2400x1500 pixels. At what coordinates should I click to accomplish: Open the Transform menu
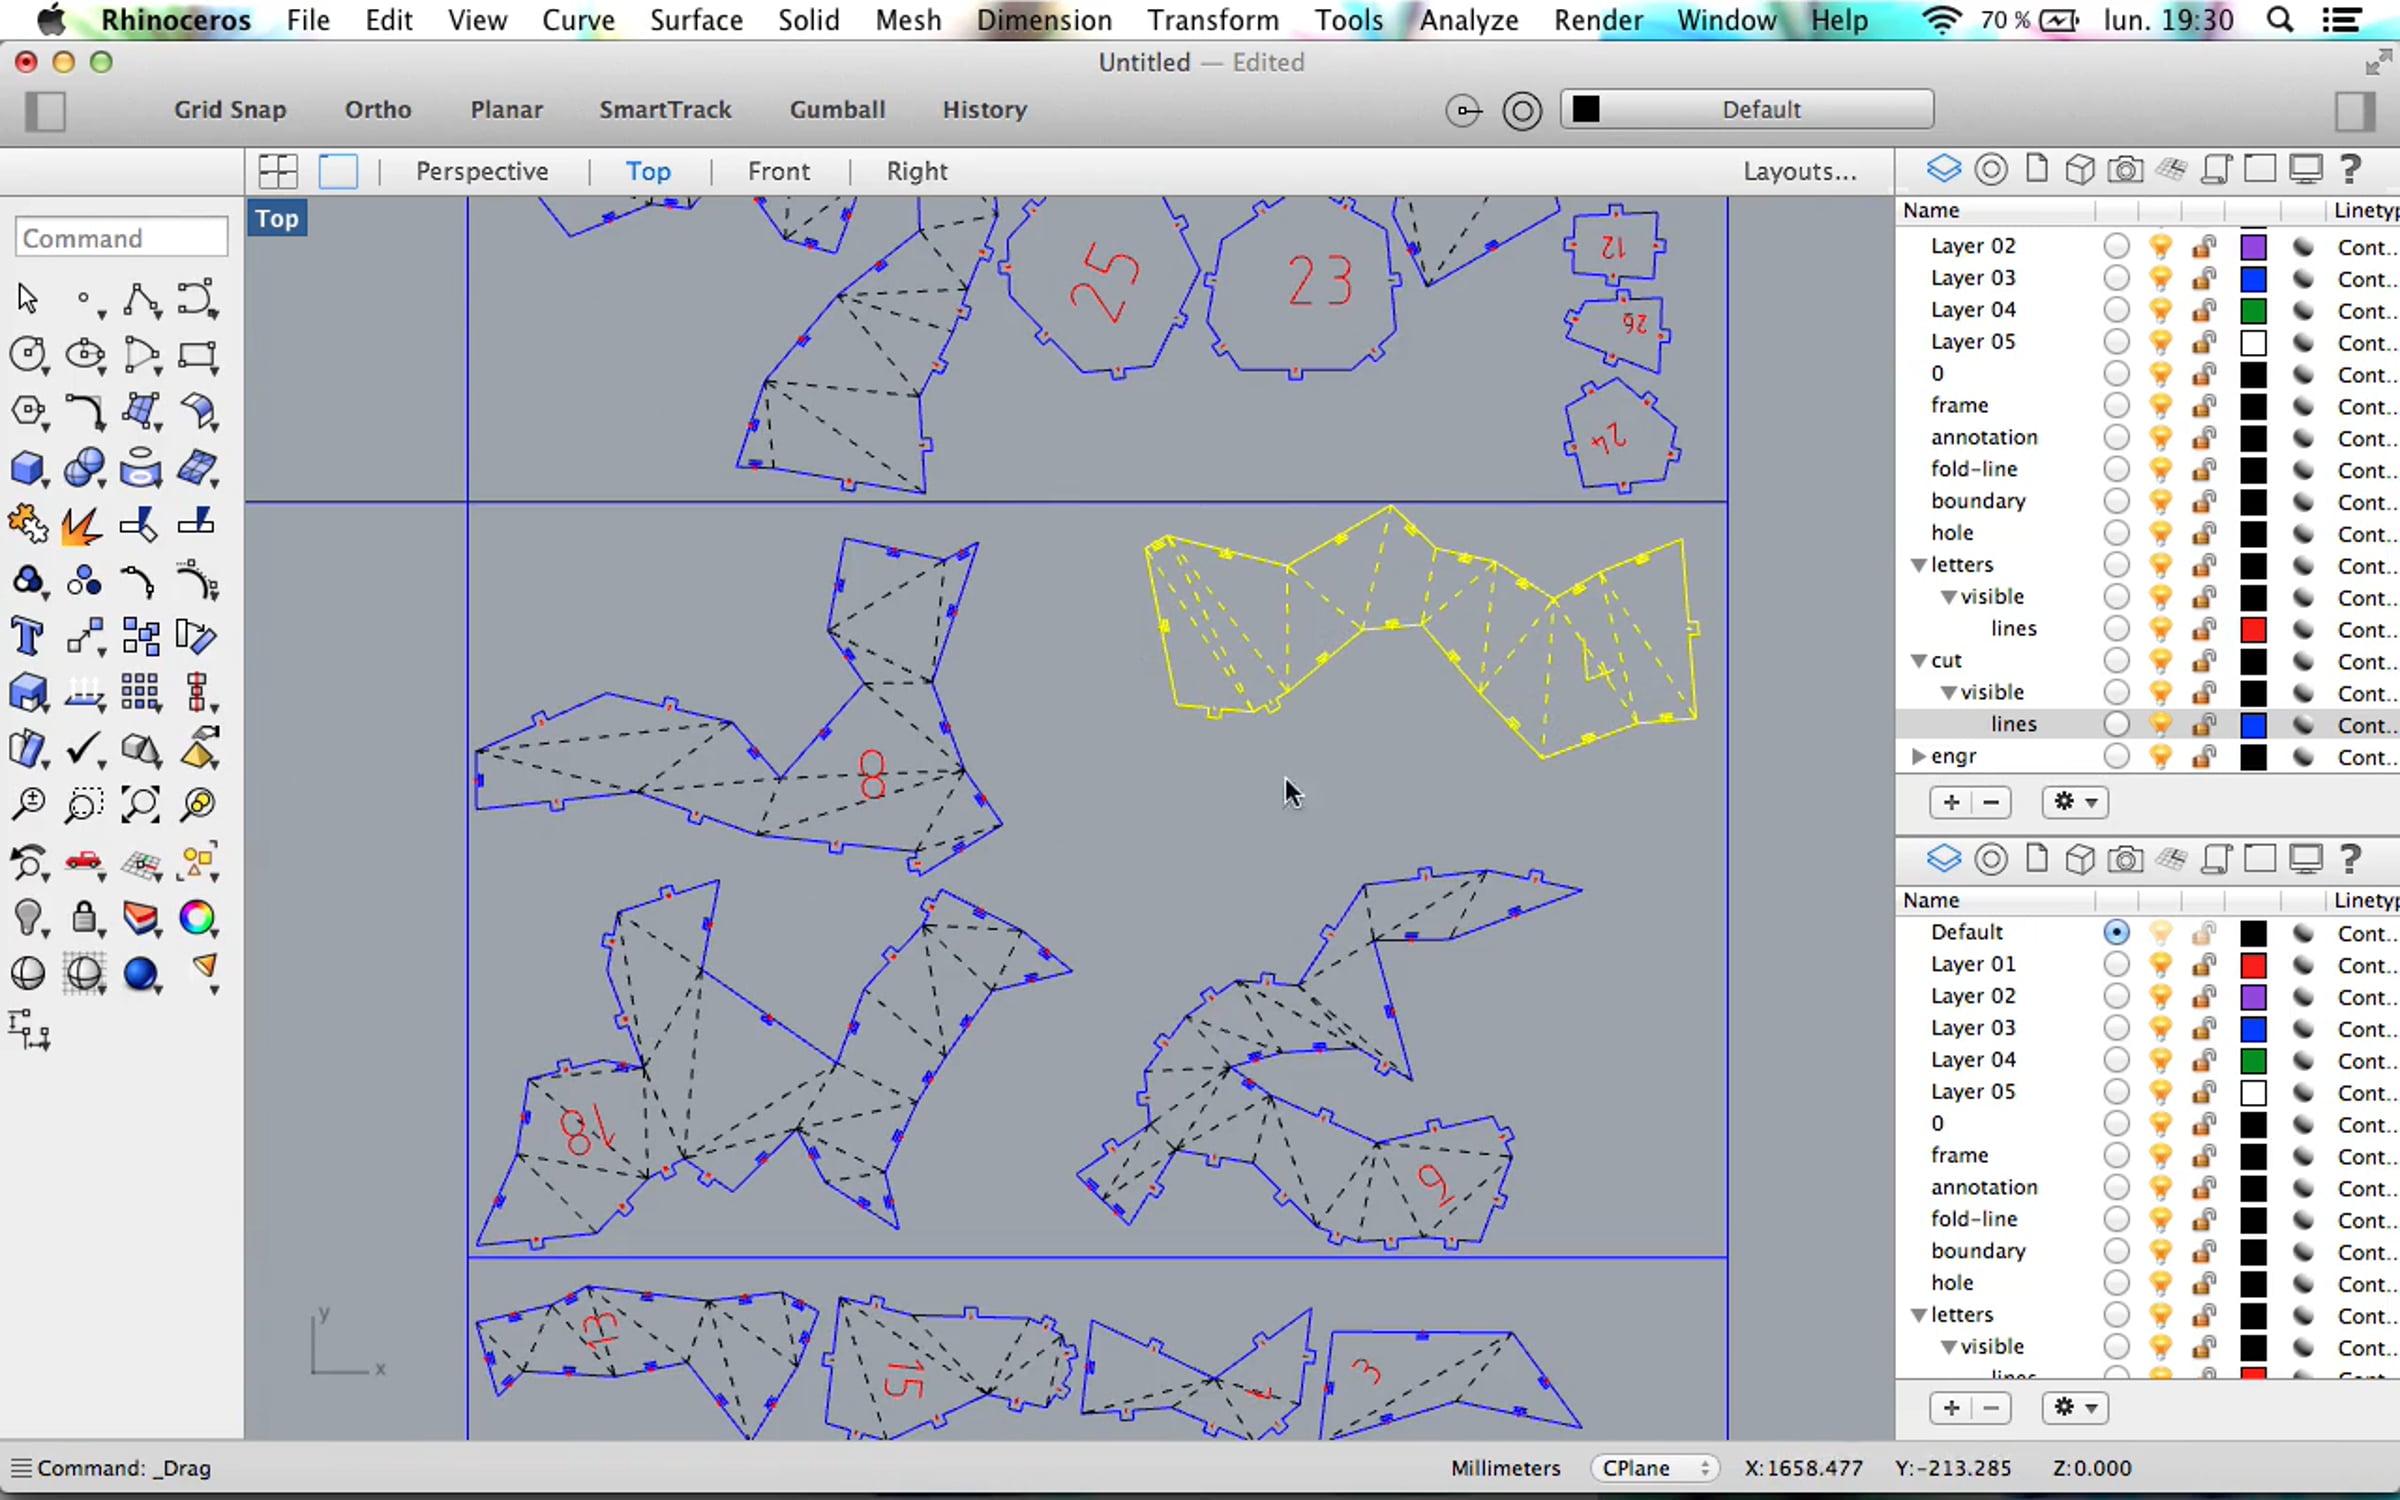coord(1213,20)
